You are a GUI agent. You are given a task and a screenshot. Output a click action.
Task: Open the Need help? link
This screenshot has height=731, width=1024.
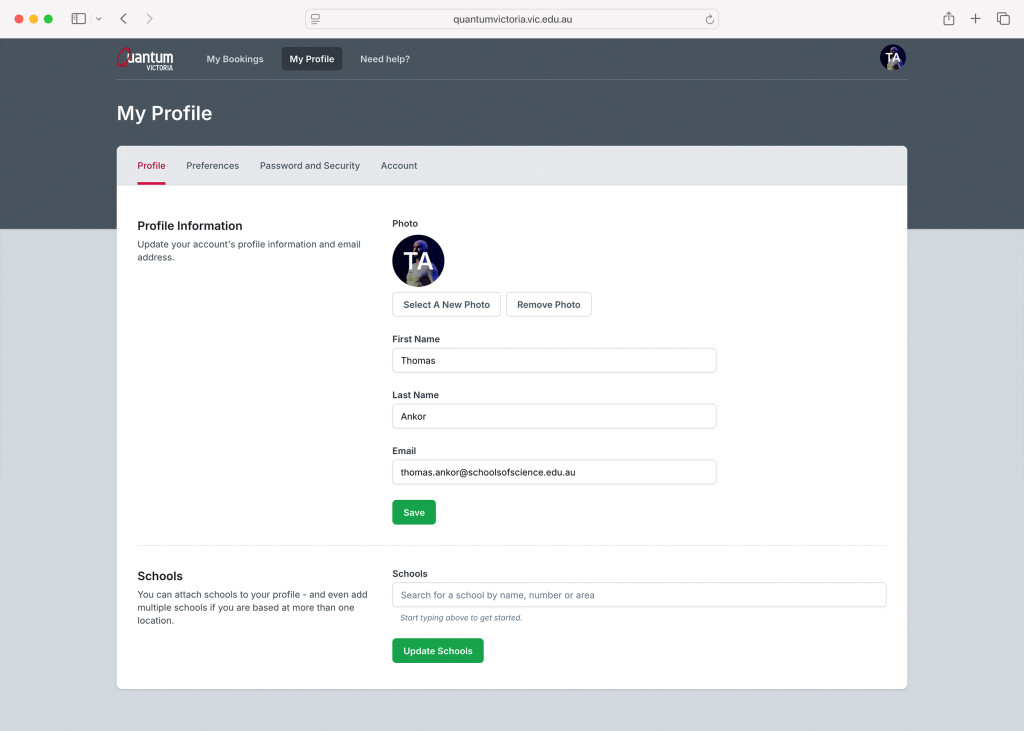(385, 59)
